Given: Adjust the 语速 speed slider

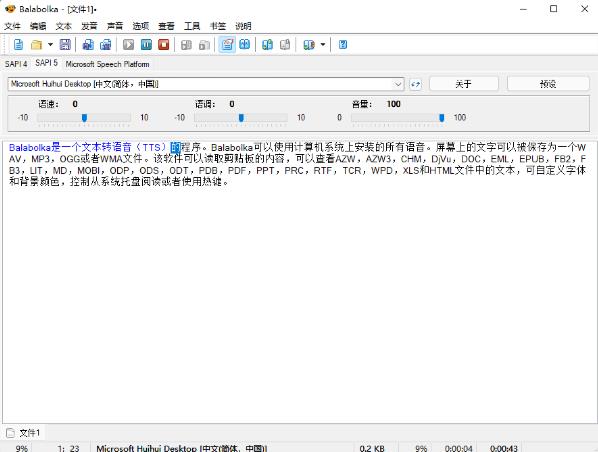Looking at the screenshot, I should tap(84, 118).
